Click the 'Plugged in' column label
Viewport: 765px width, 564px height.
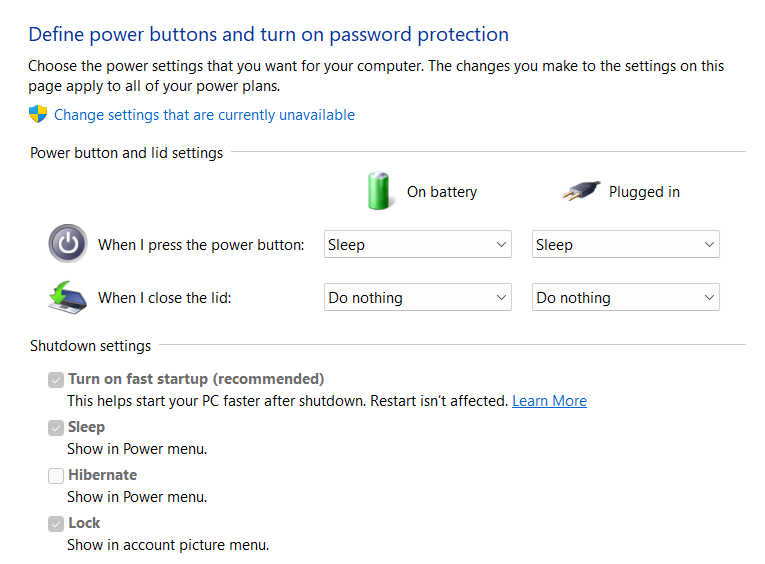click(644, 192)
